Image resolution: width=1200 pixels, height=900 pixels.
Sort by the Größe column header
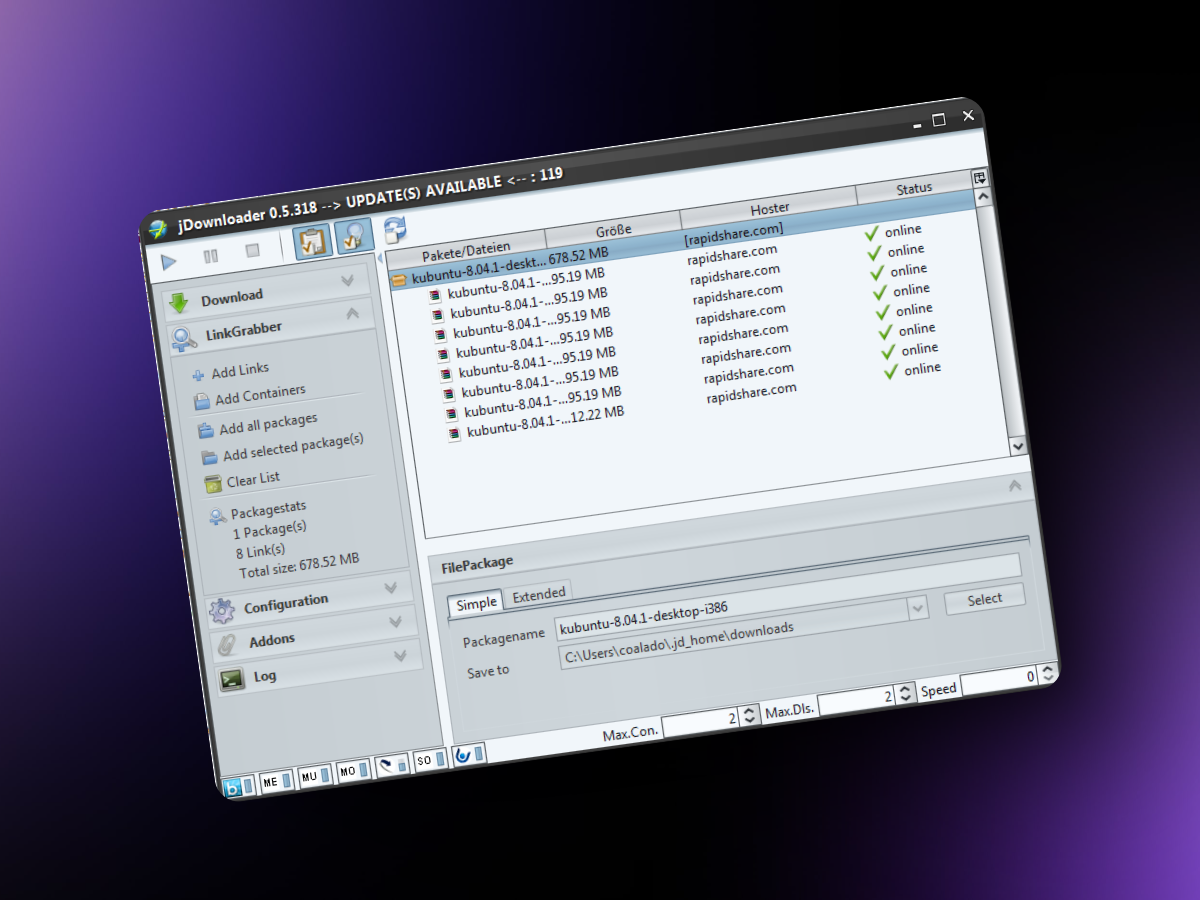(613, 230)
